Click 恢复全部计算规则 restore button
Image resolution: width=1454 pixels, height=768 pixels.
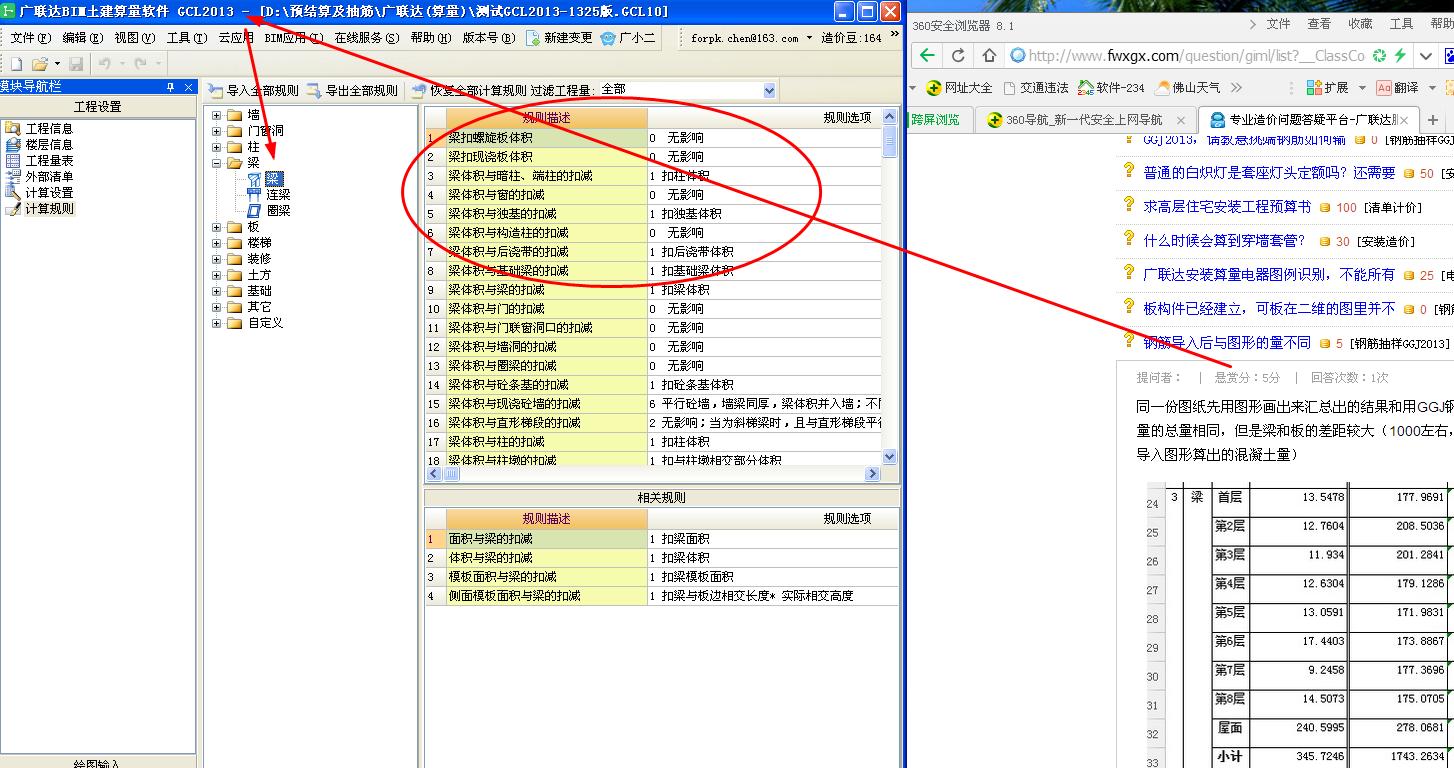pos(468,90)
